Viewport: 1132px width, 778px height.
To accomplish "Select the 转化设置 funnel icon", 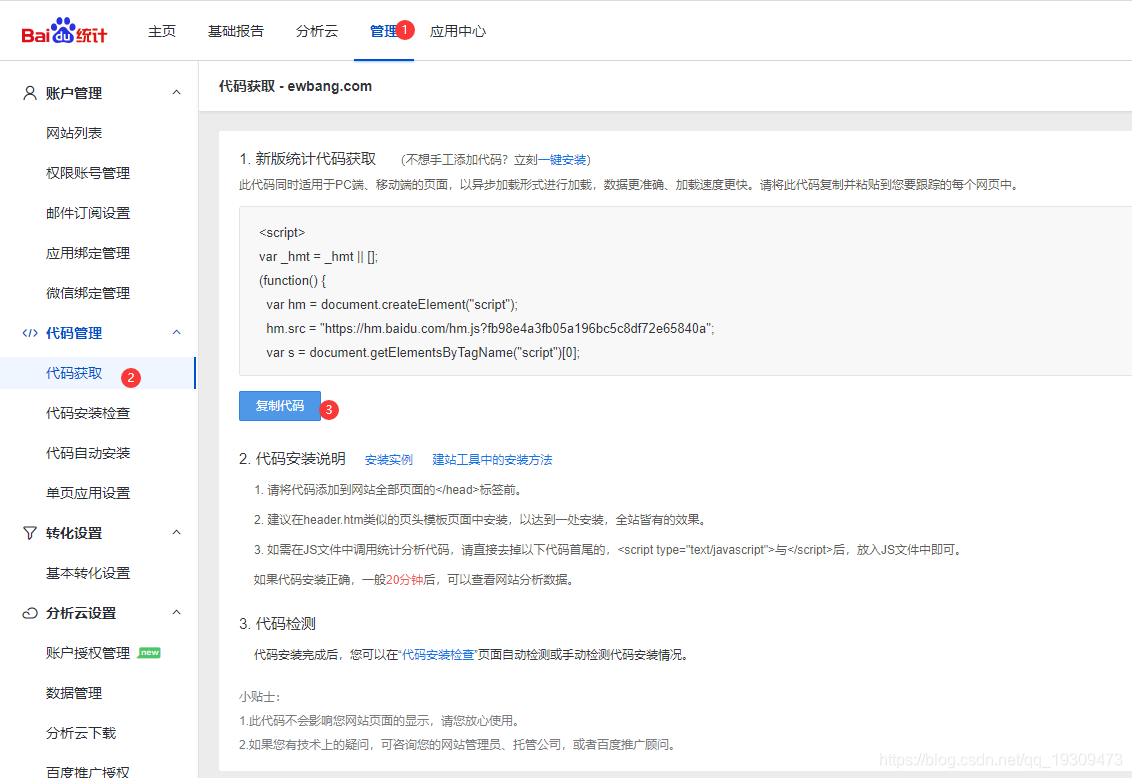I will pos(29,532).
